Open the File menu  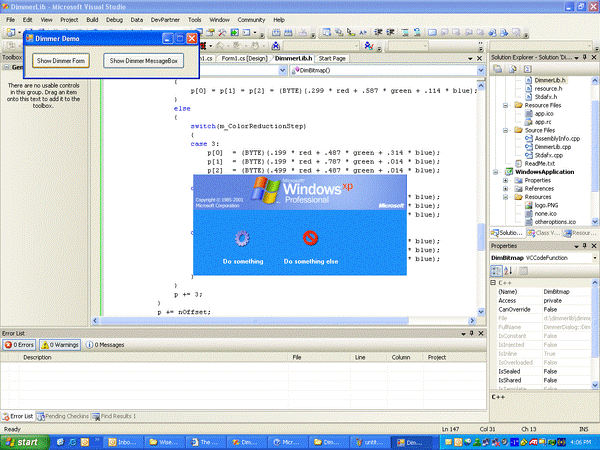(10, 20)
